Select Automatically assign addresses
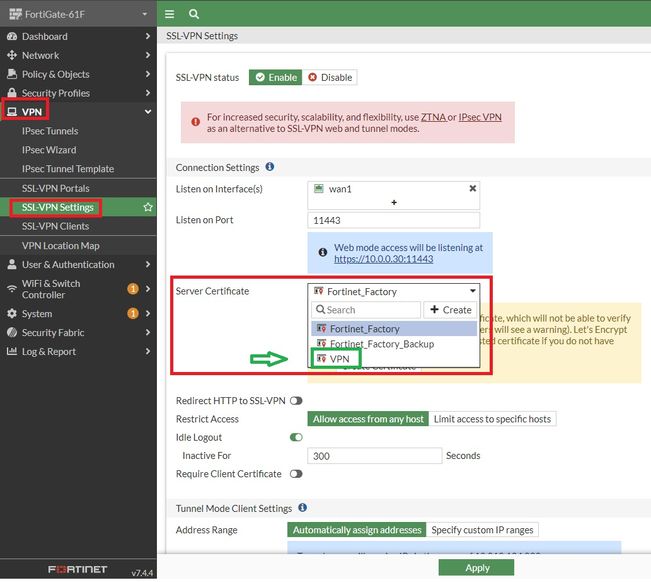 pos(357,530)
